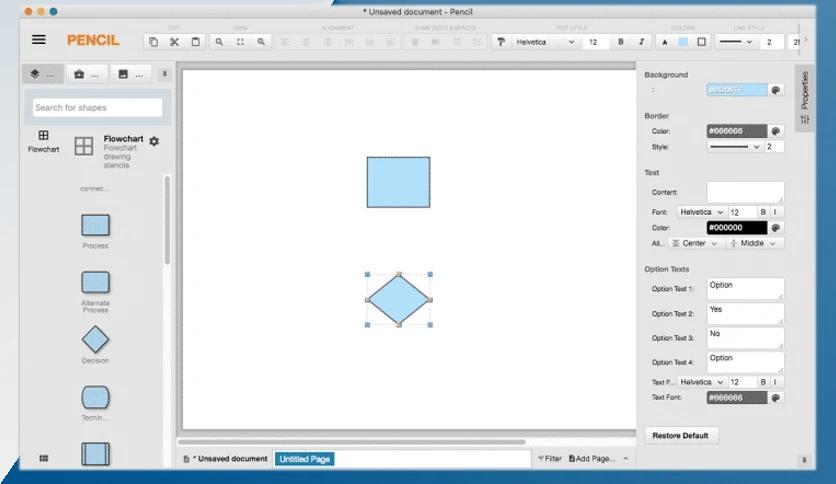Click the format painter icon
This screenshot has height=484, width=836.
click(501, 42)
